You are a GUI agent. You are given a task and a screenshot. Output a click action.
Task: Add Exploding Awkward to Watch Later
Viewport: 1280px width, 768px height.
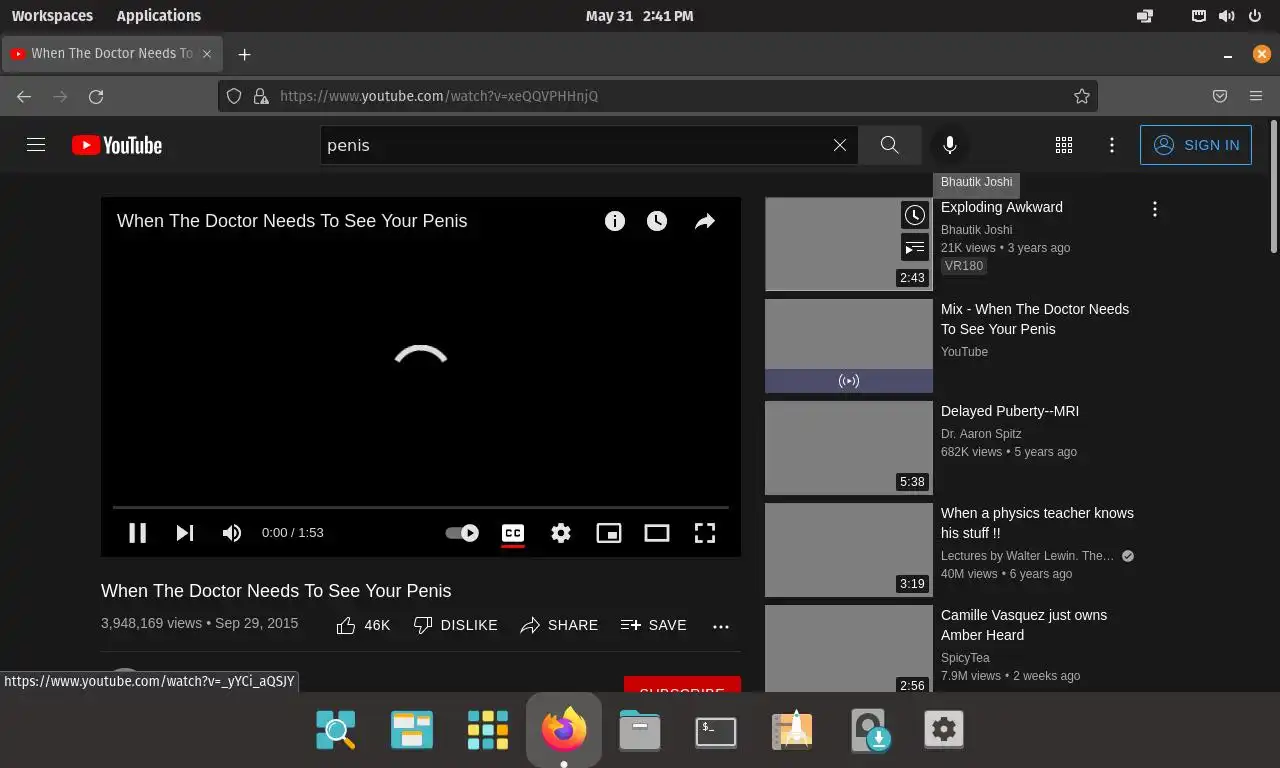coord(915,214)
